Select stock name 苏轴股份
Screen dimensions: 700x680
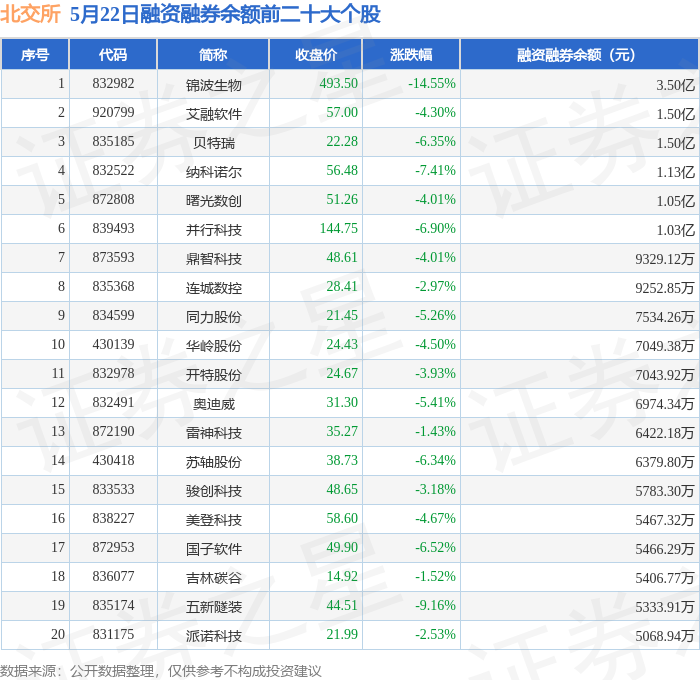coord(213,463)
